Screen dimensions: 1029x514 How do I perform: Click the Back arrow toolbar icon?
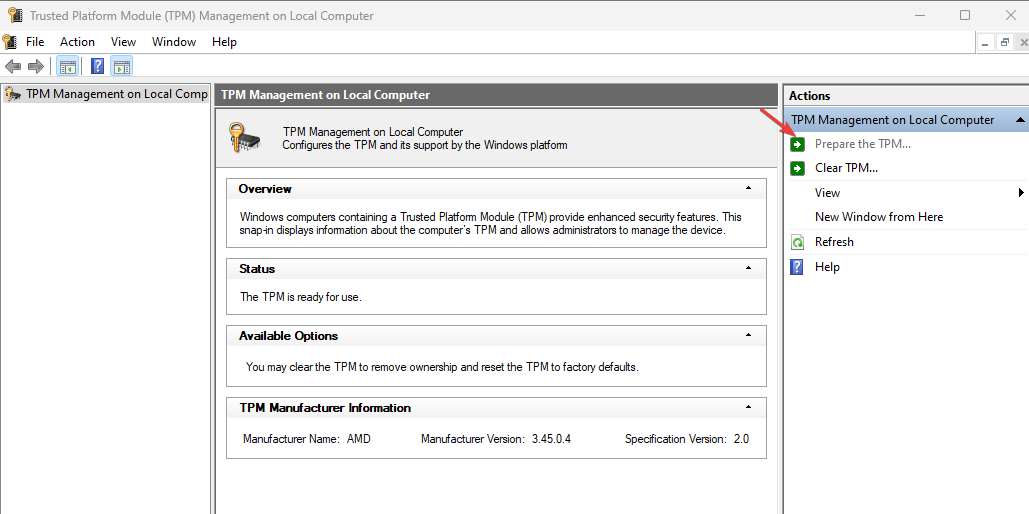click(13, 66)
